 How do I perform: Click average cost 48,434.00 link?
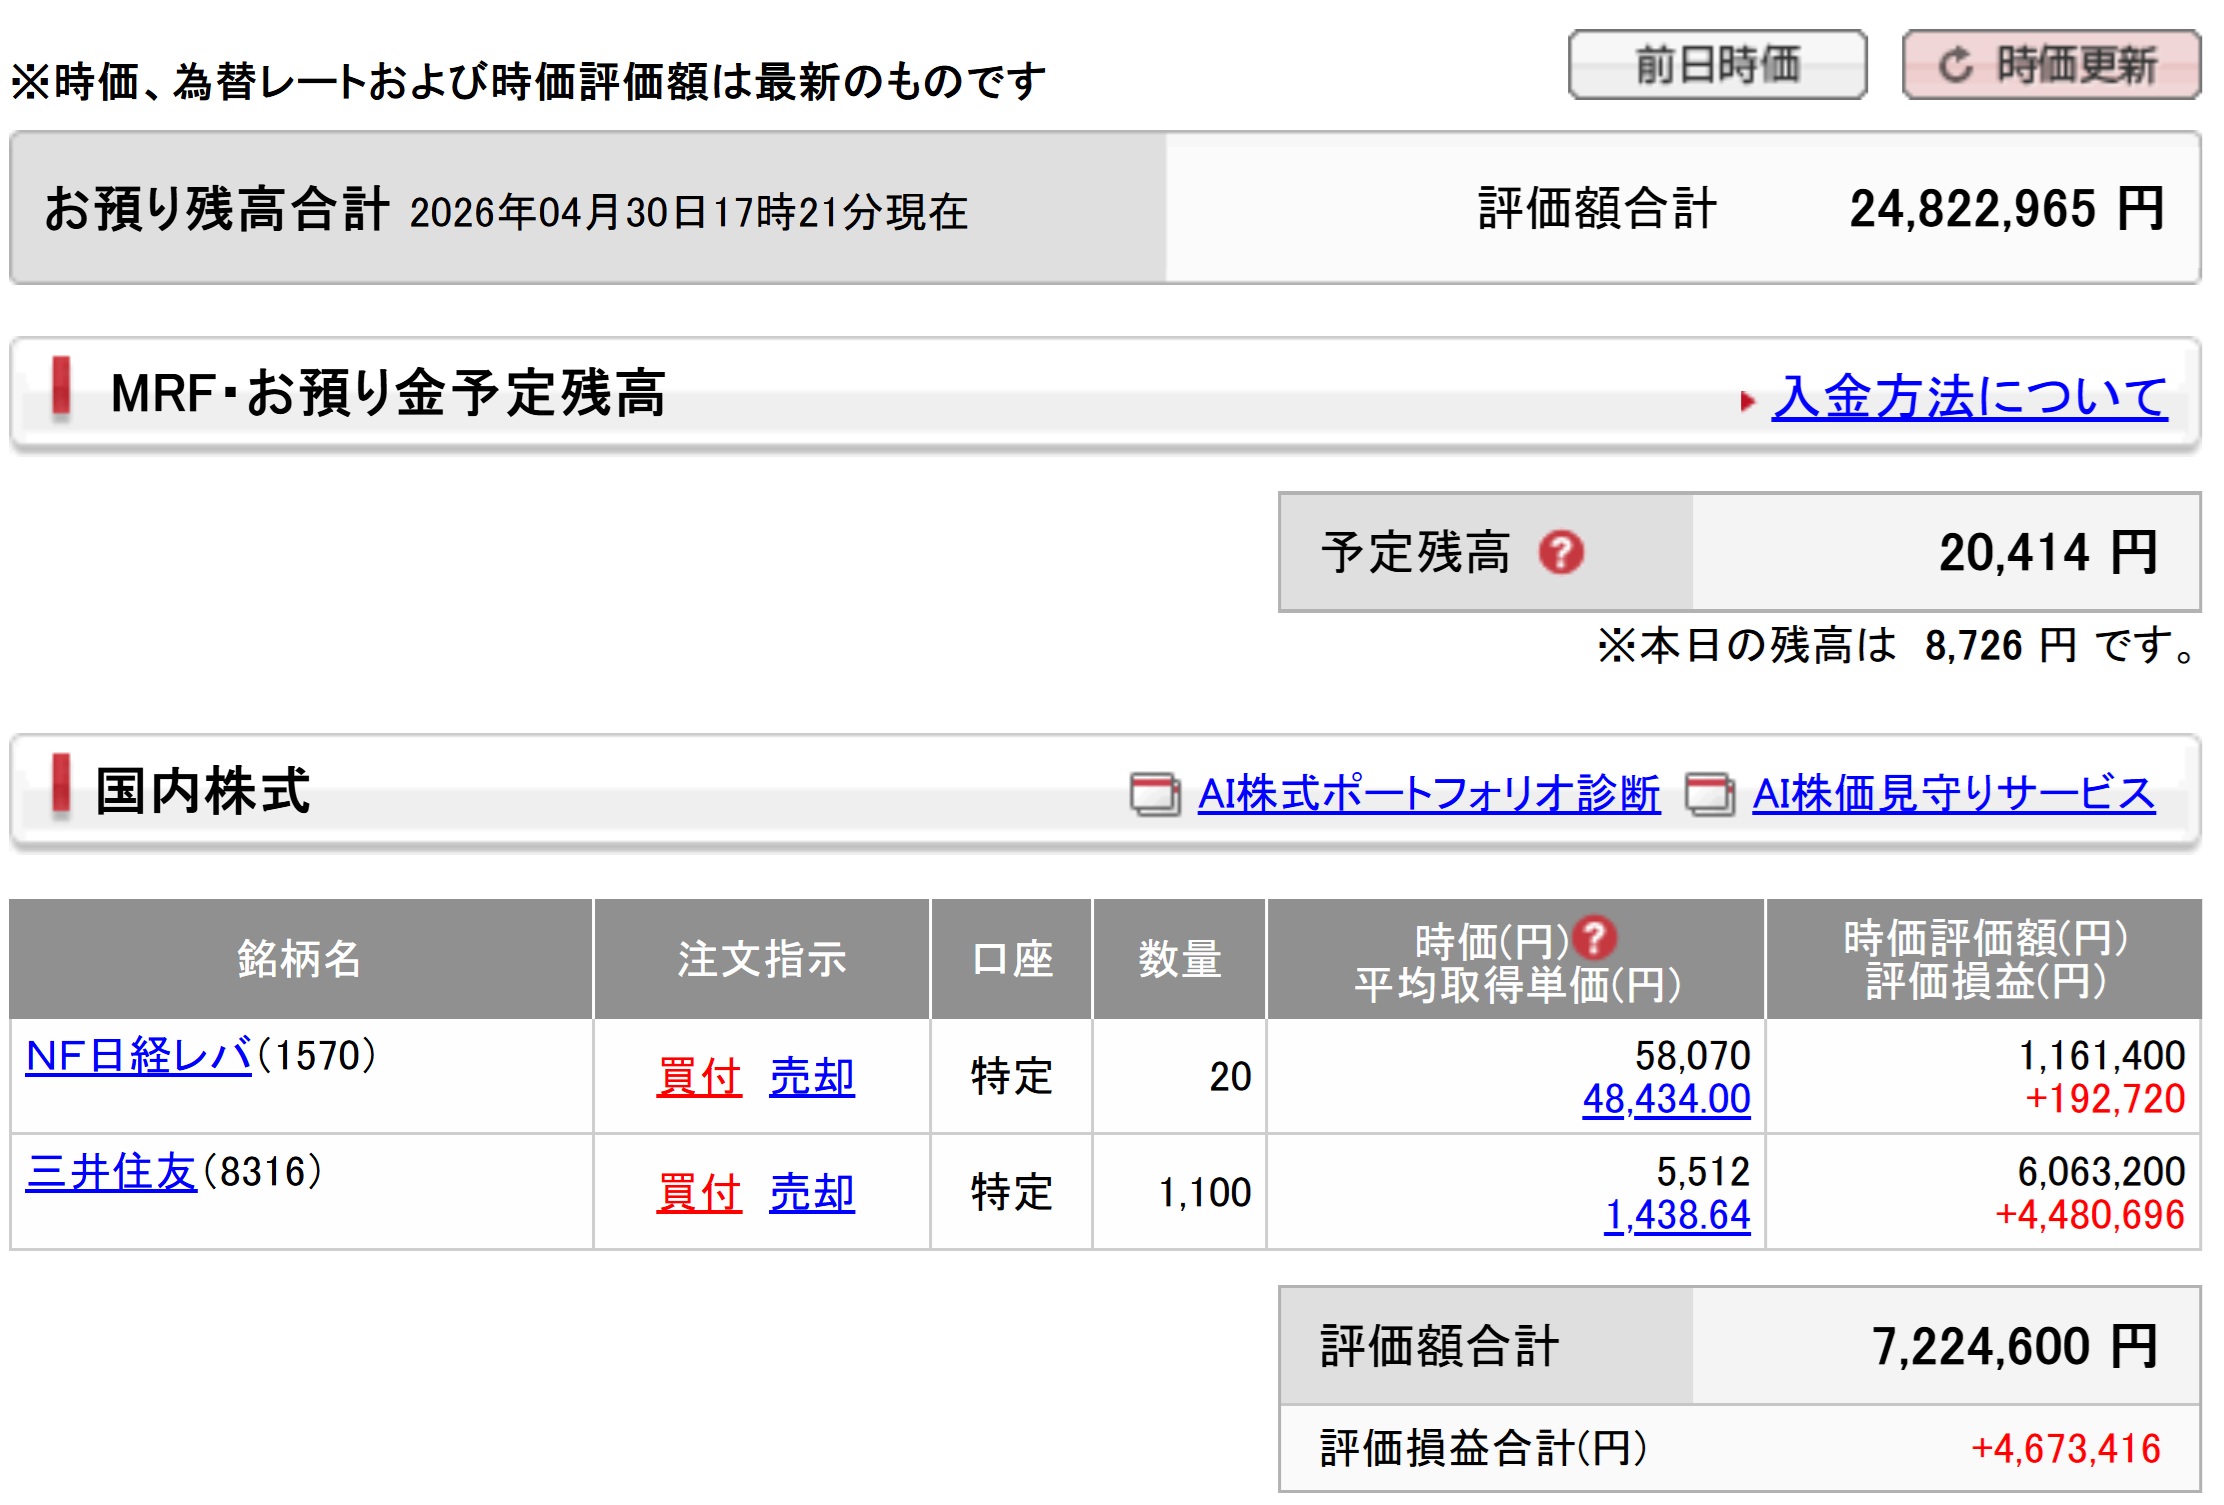tap(1666, 1099)
